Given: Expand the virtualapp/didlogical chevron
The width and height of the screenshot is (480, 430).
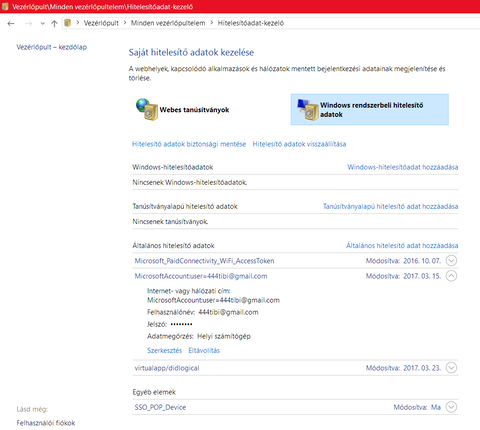Looking at the screenshot, I should pos(451,368).
